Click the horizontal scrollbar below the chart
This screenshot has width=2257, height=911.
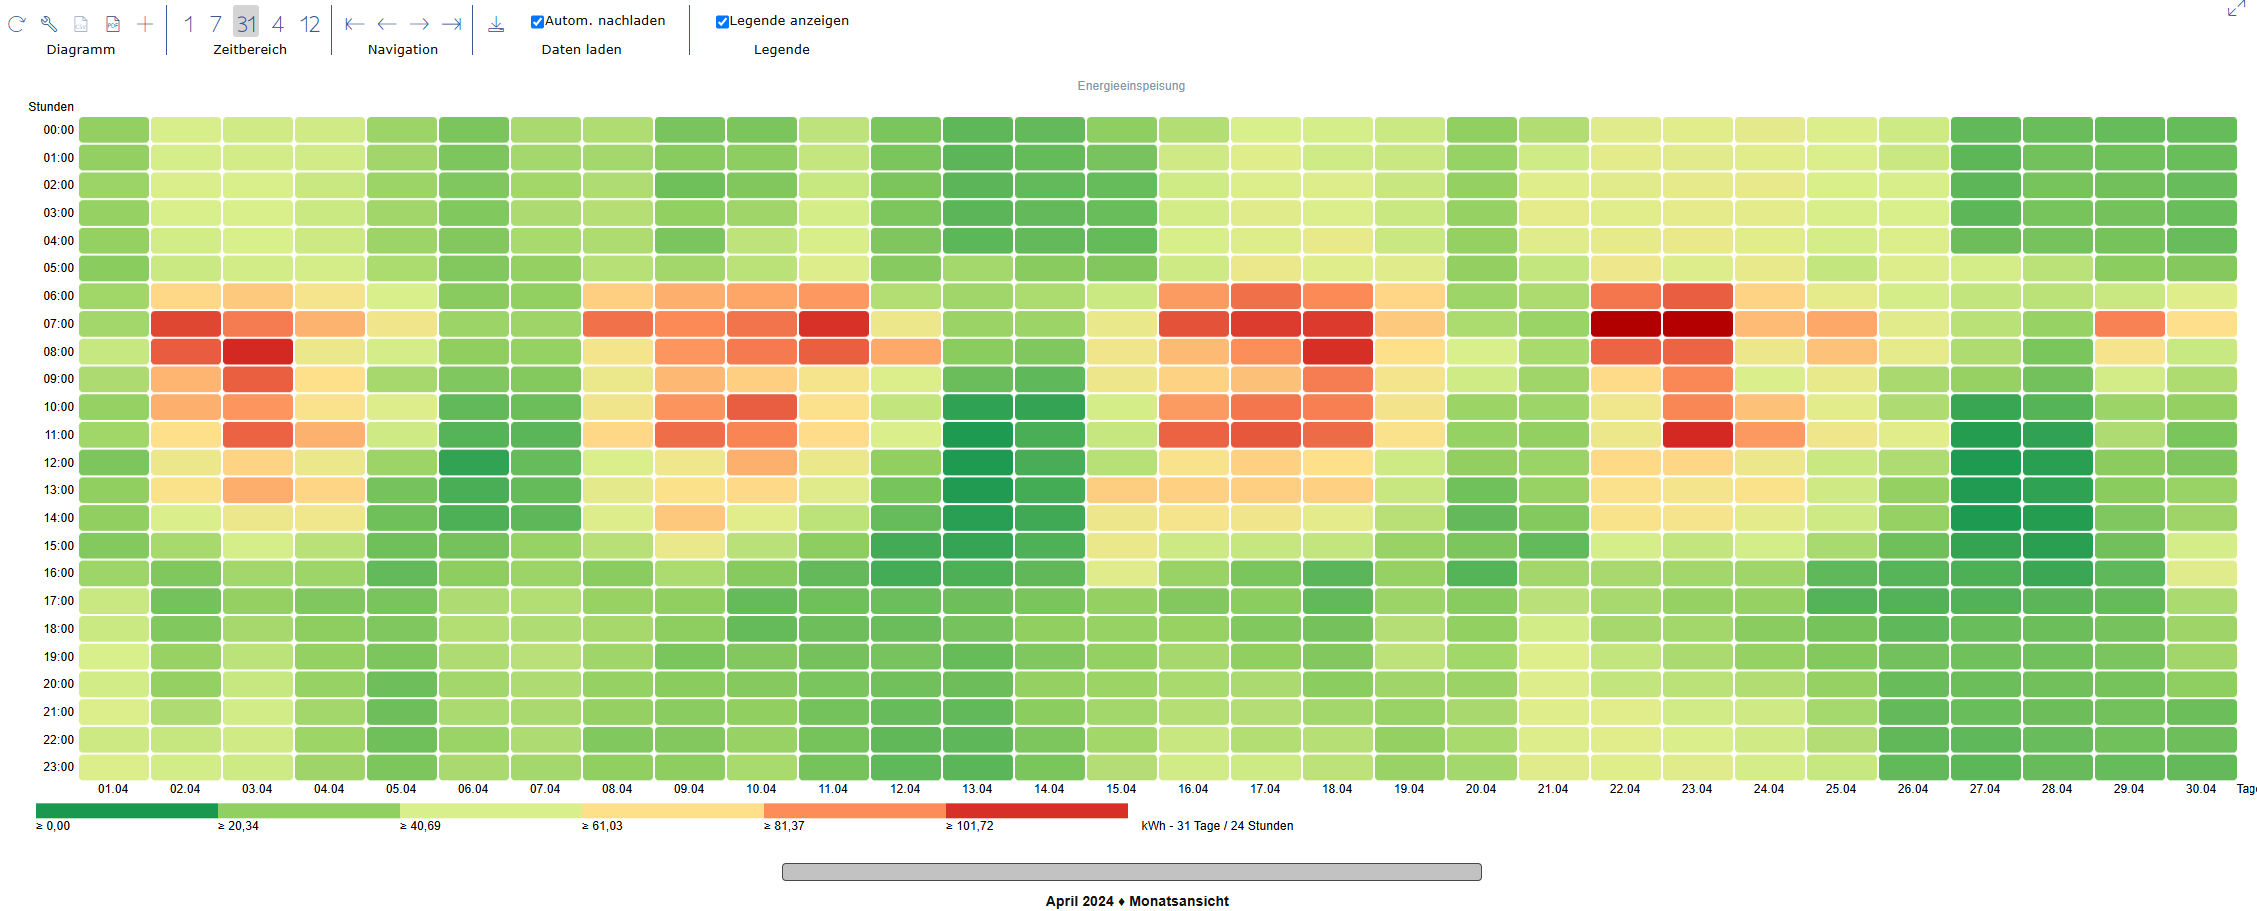click(1130, 871)
